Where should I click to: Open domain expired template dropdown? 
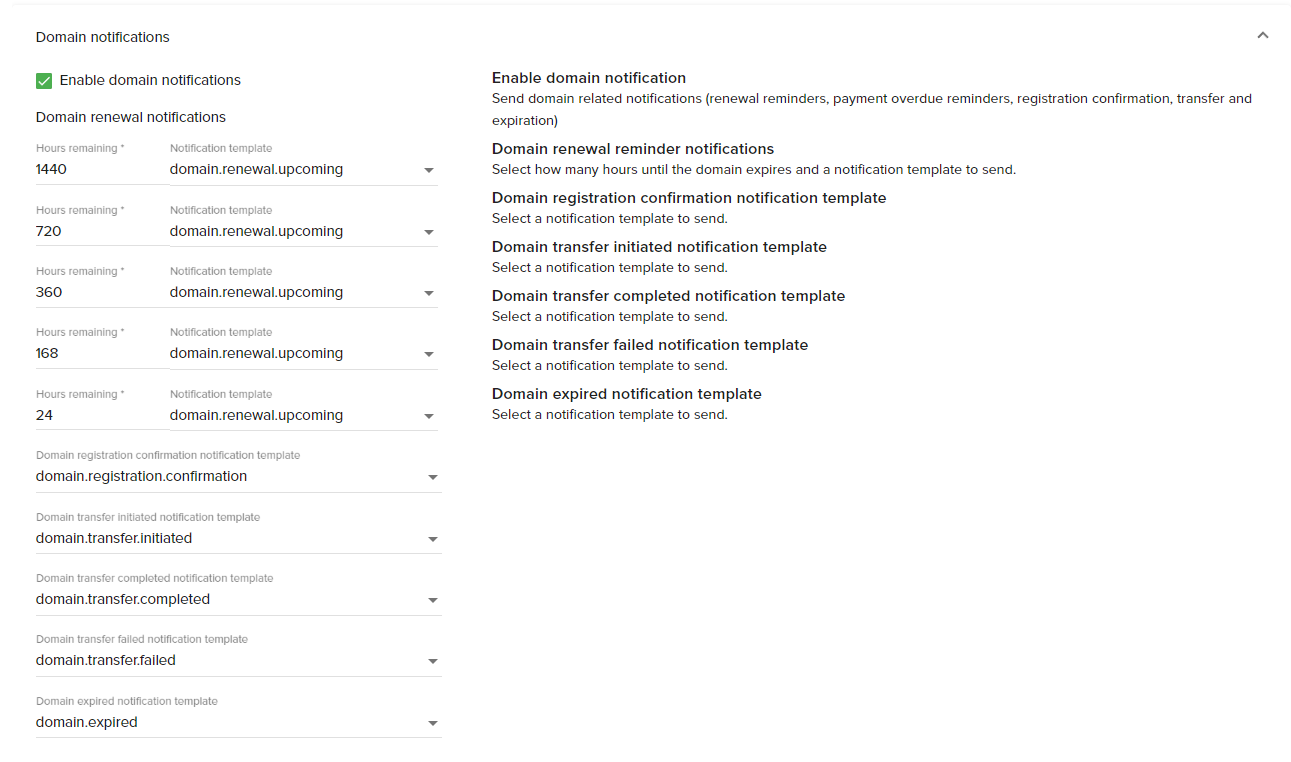tap(238, 723)
